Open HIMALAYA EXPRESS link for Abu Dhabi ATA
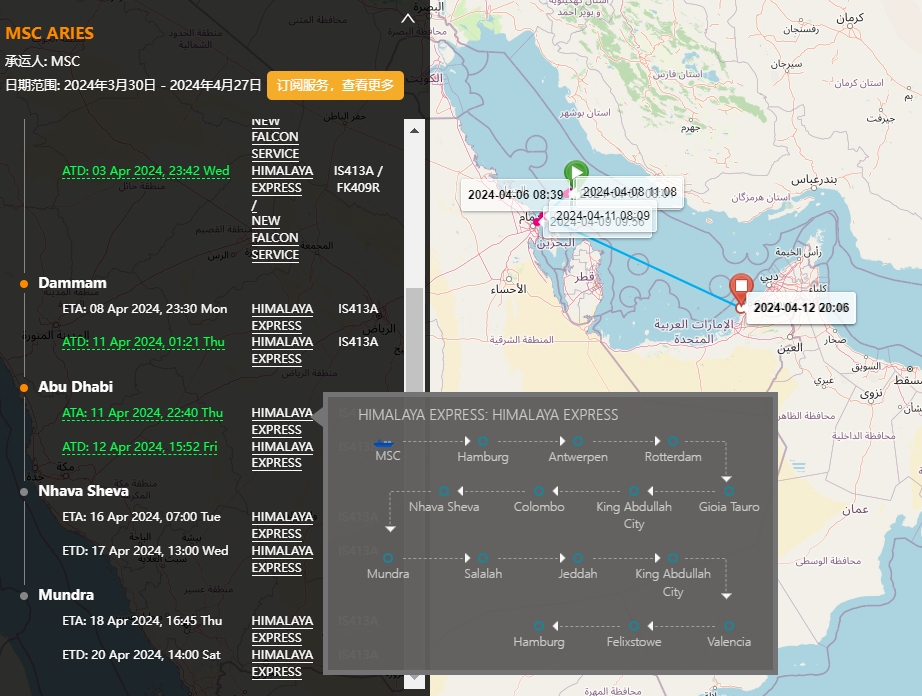 point(282,421)
